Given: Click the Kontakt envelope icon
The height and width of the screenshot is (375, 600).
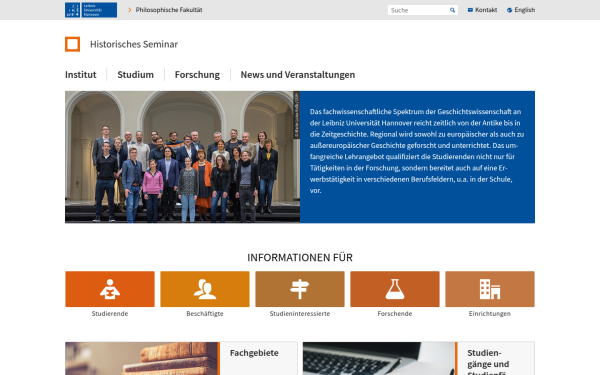Looking at the screenshot, I should click(x=470, y=10).
